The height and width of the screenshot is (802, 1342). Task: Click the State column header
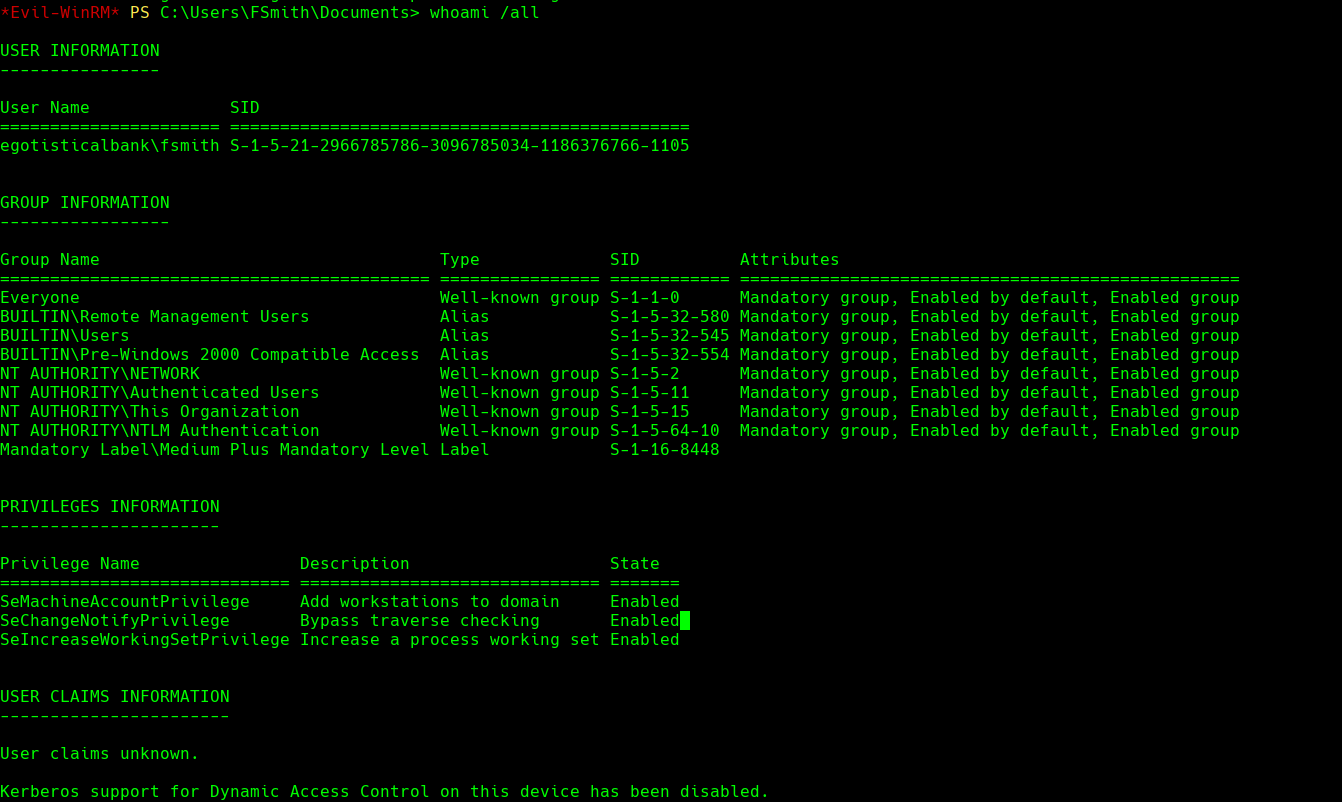click(635, 563)
